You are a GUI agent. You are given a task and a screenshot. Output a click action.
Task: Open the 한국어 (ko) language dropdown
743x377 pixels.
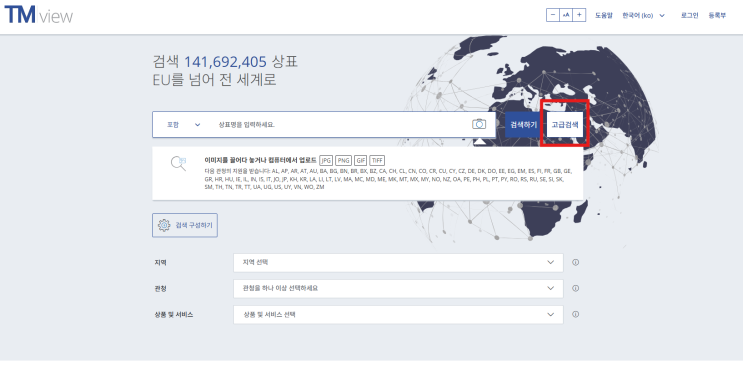coord(643,15)
